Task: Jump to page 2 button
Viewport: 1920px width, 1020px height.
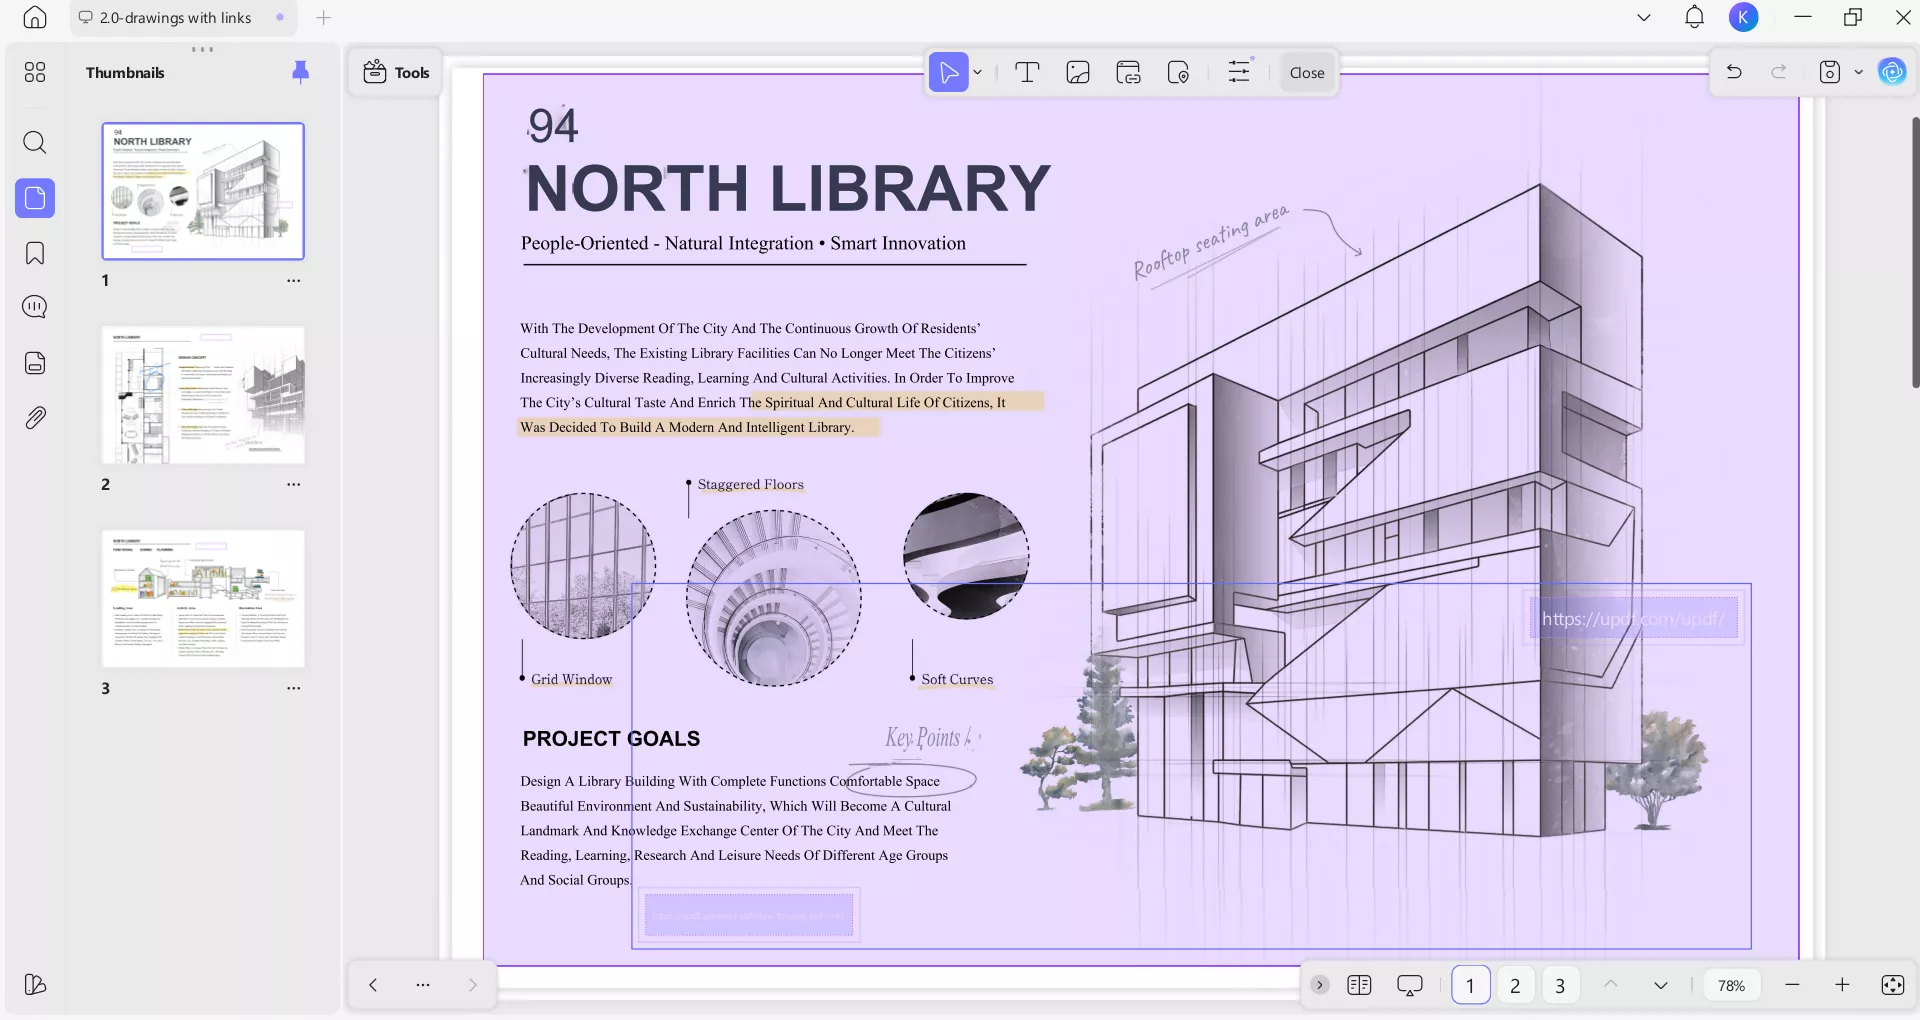Action: click(x=1515, y=985)
